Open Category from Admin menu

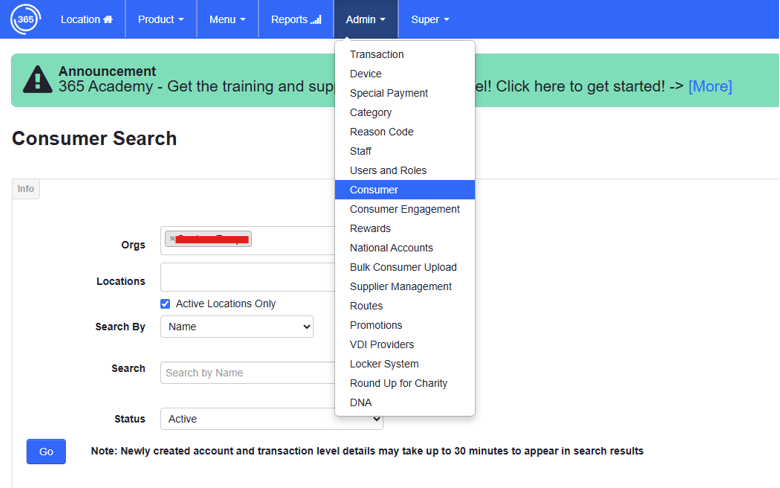pos(405,112)
